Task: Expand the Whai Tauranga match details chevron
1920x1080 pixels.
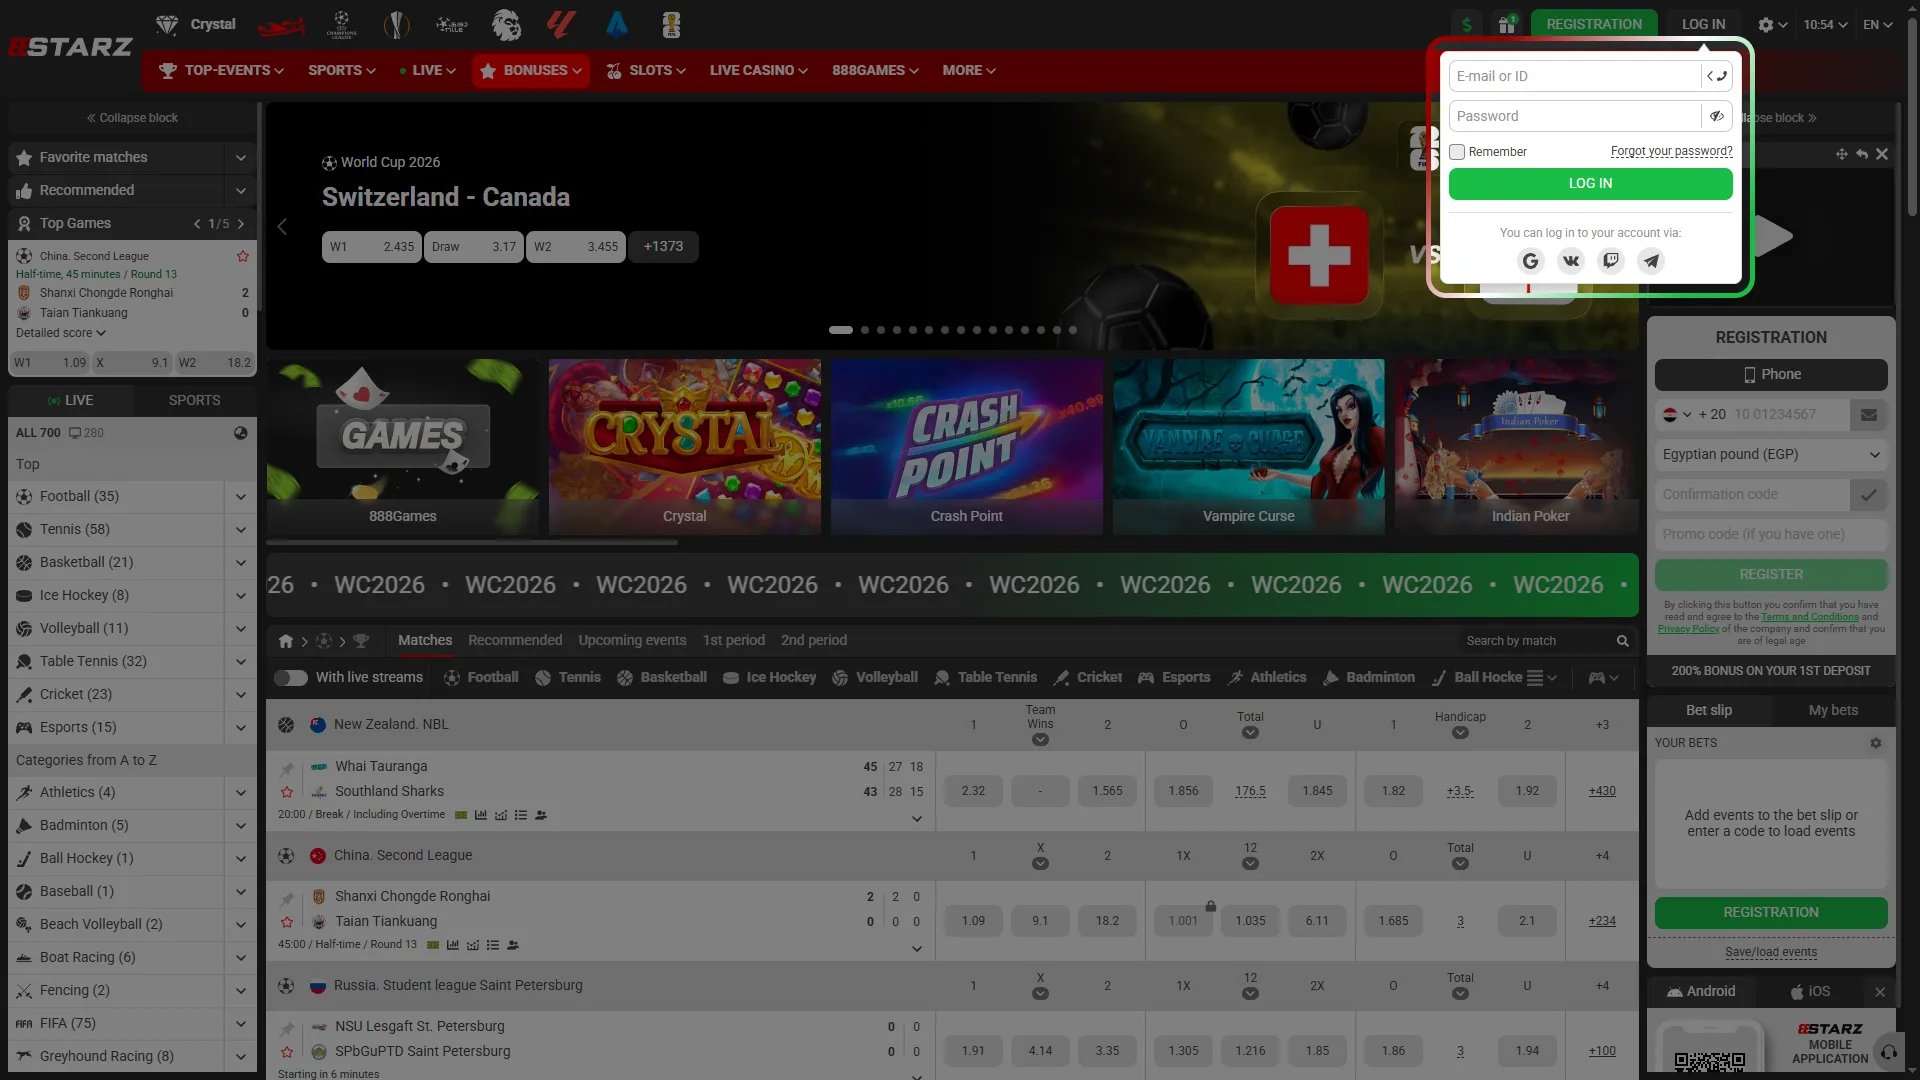Action: (x=917, y=819)
